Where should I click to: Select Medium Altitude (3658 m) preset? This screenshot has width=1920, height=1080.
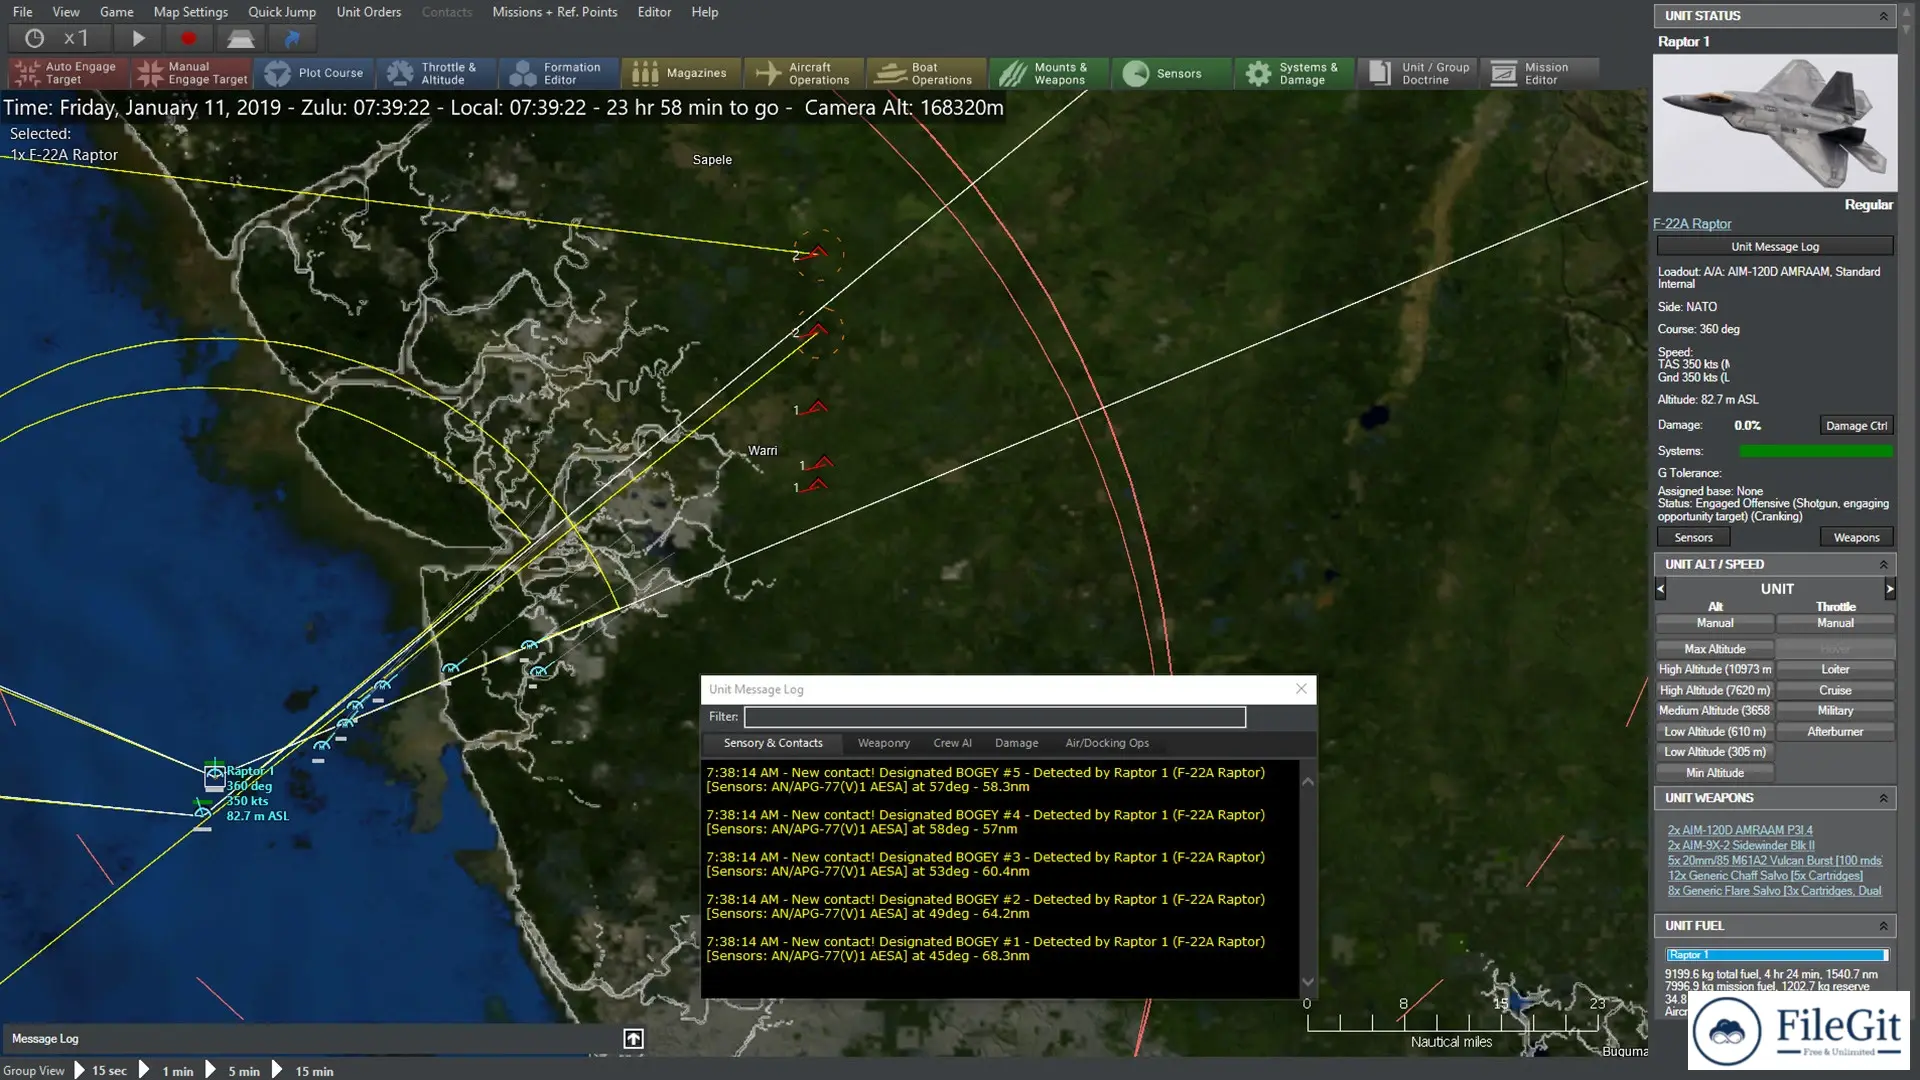pos(1715,711)
